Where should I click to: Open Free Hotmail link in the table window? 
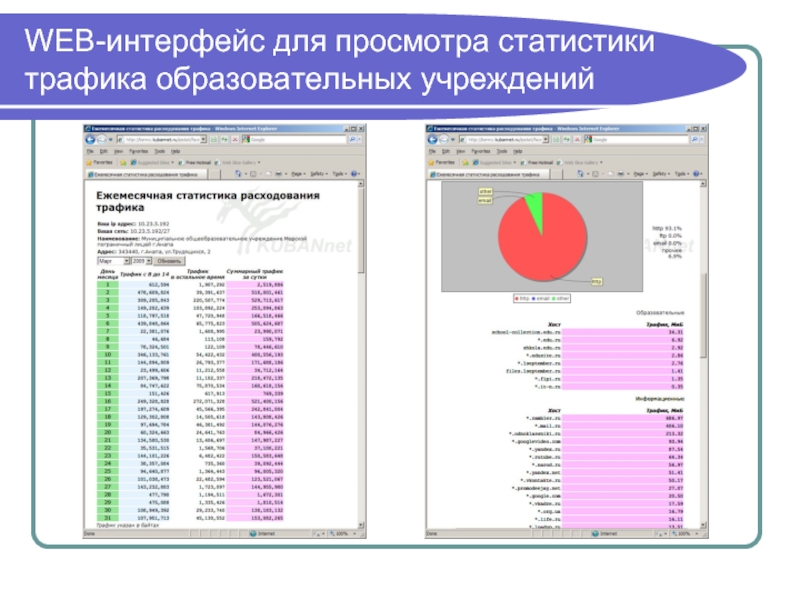click(194, 162)
